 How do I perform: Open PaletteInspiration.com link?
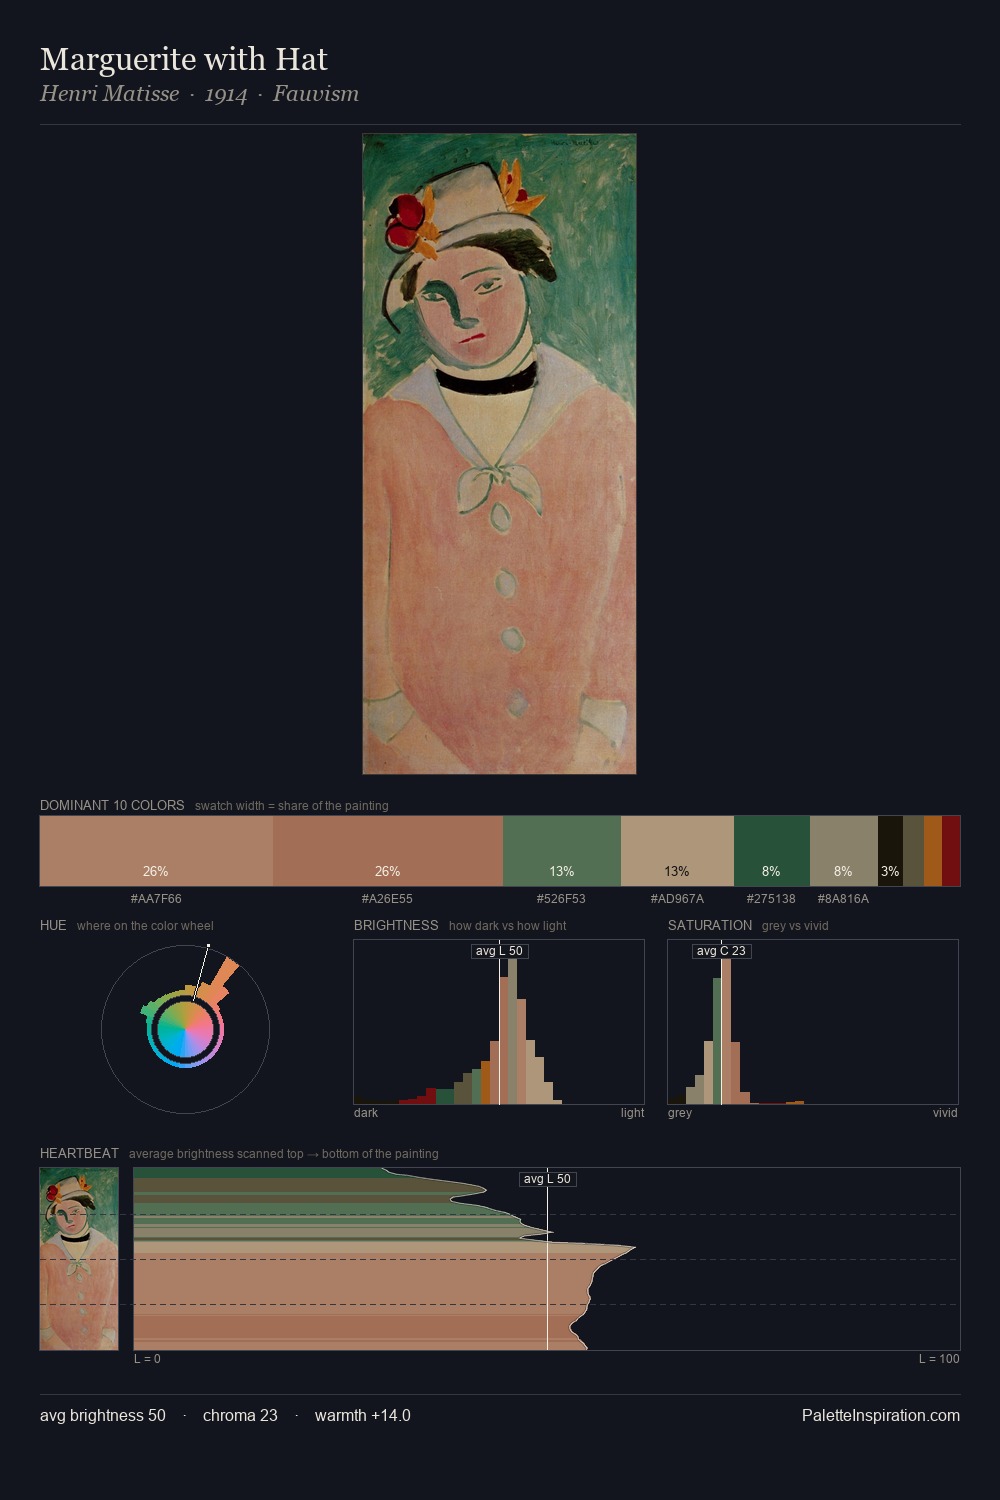[881, 1415]
